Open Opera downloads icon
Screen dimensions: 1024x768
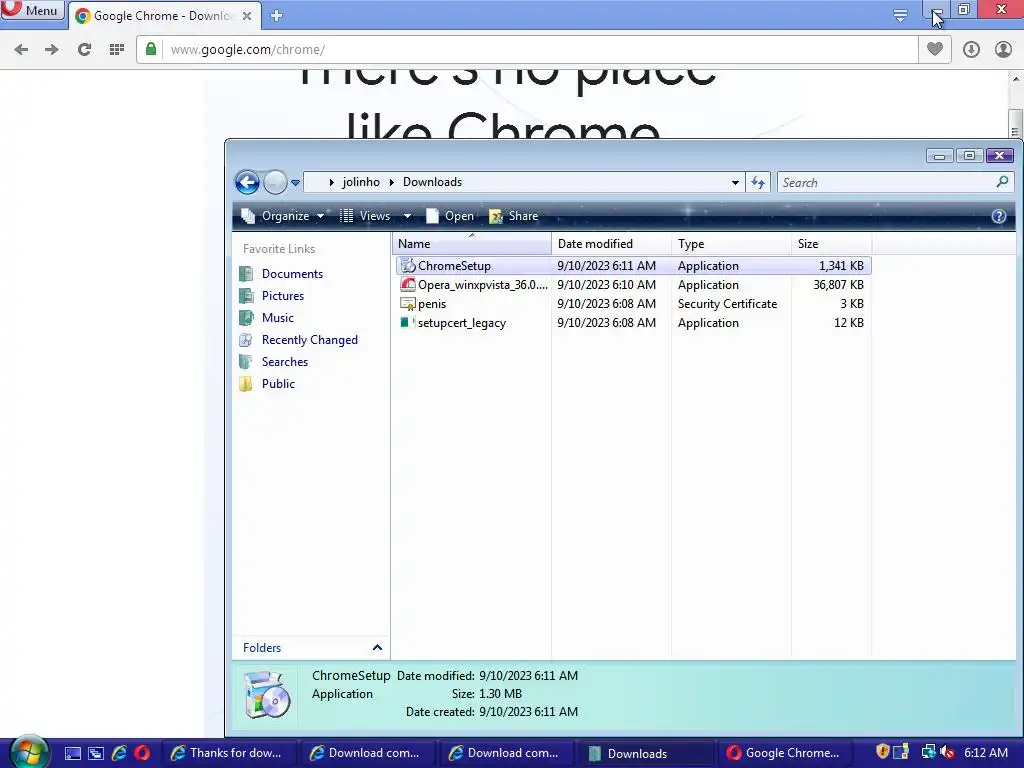[x=971, y=50]
